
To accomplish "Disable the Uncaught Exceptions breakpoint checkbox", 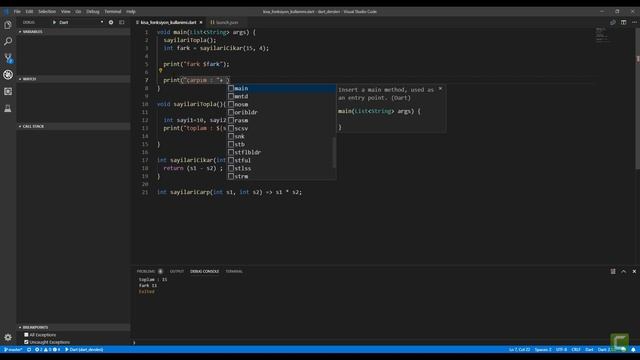I will (x=26, y=342).
